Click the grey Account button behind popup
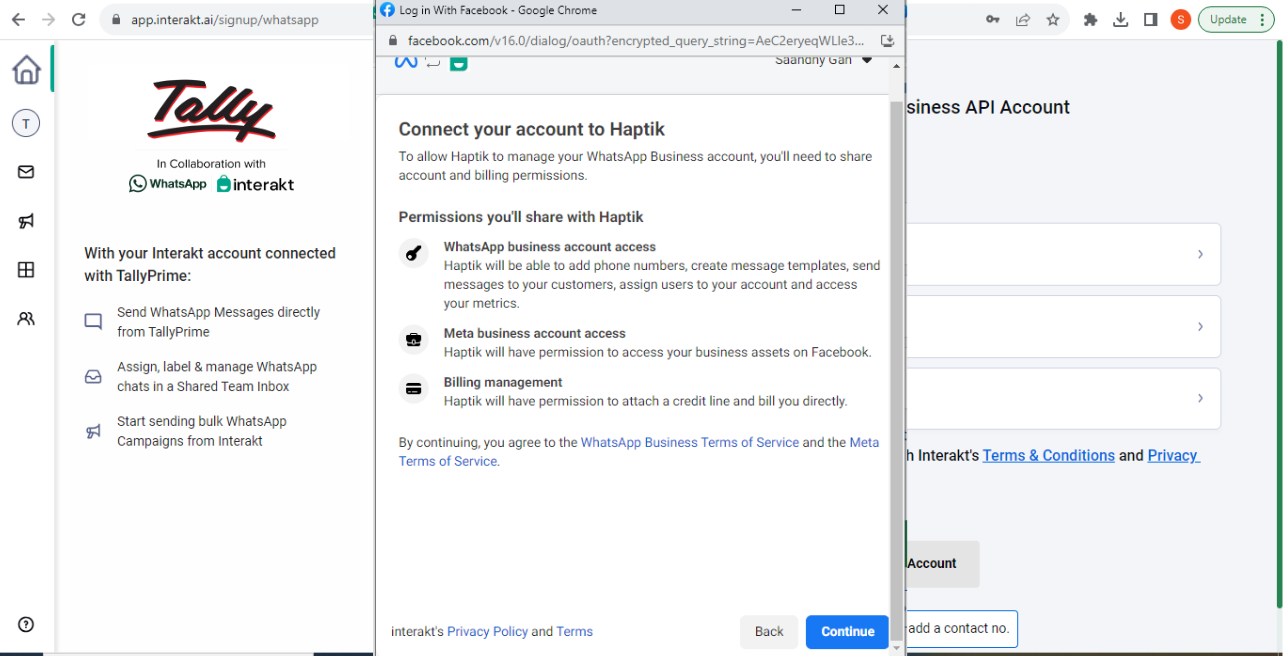Image resolution: width=1286 pixels, height=656 pixels. (941, 564)
